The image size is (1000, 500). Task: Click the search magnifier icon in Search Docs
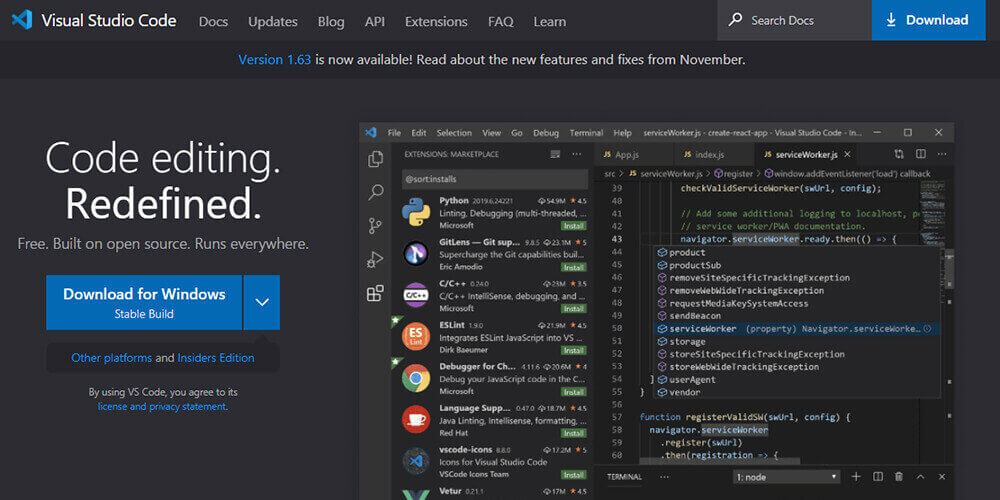click(735, 20)
